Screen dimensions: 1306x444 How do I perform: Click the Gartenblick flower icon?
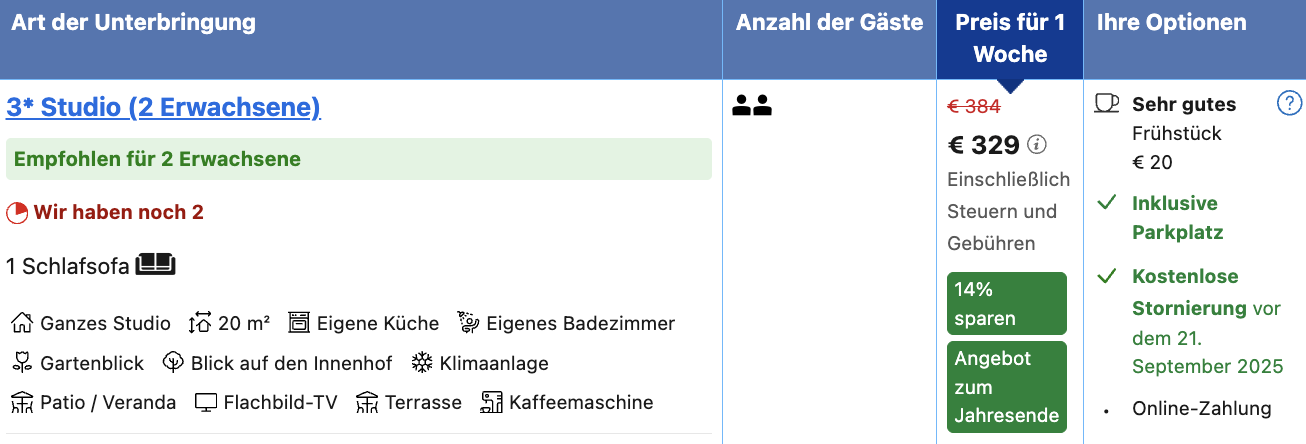(21, 363)
